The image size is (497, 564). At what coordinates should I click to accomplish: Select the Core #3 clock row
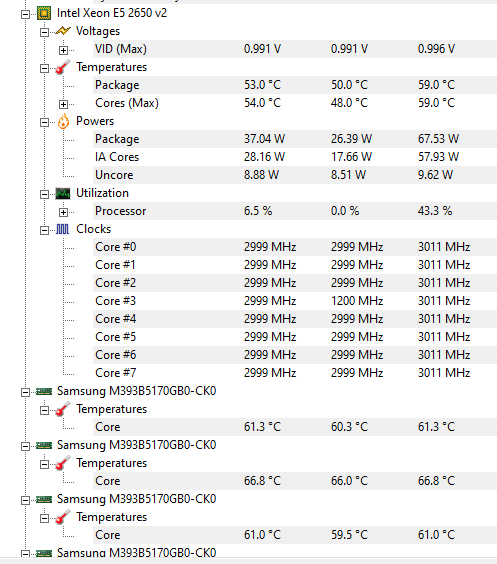click(295, 301)
